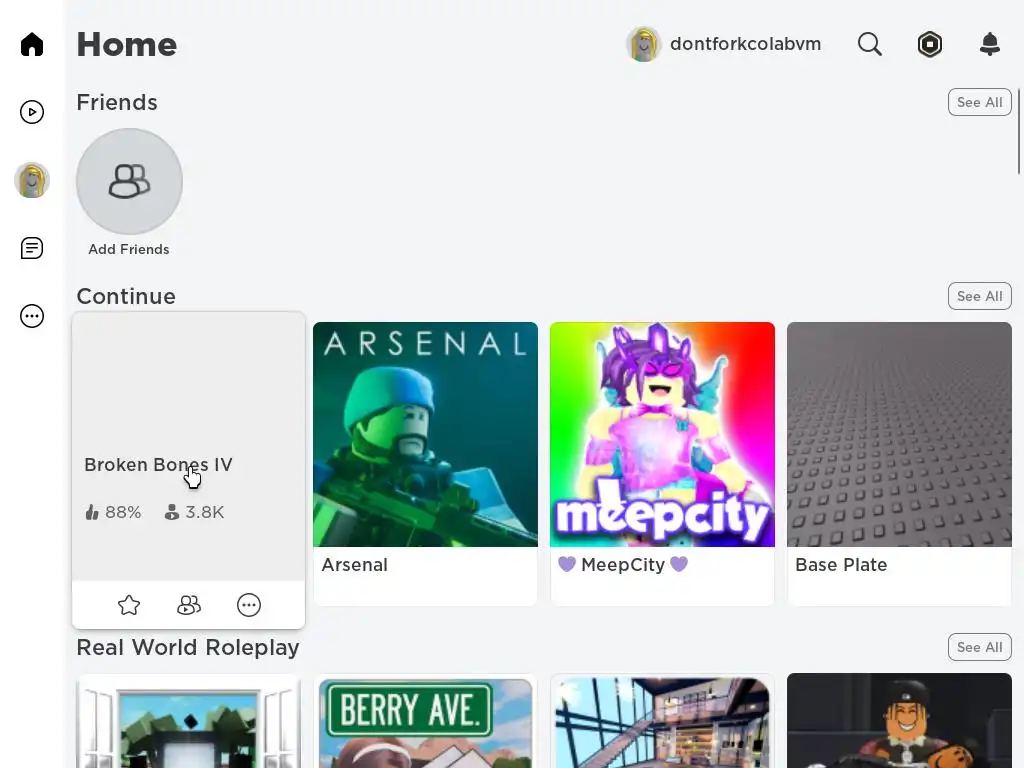Click the Friends section heading
The height and width of the screenshot is (768, 1024).
(x=117, y=103)
